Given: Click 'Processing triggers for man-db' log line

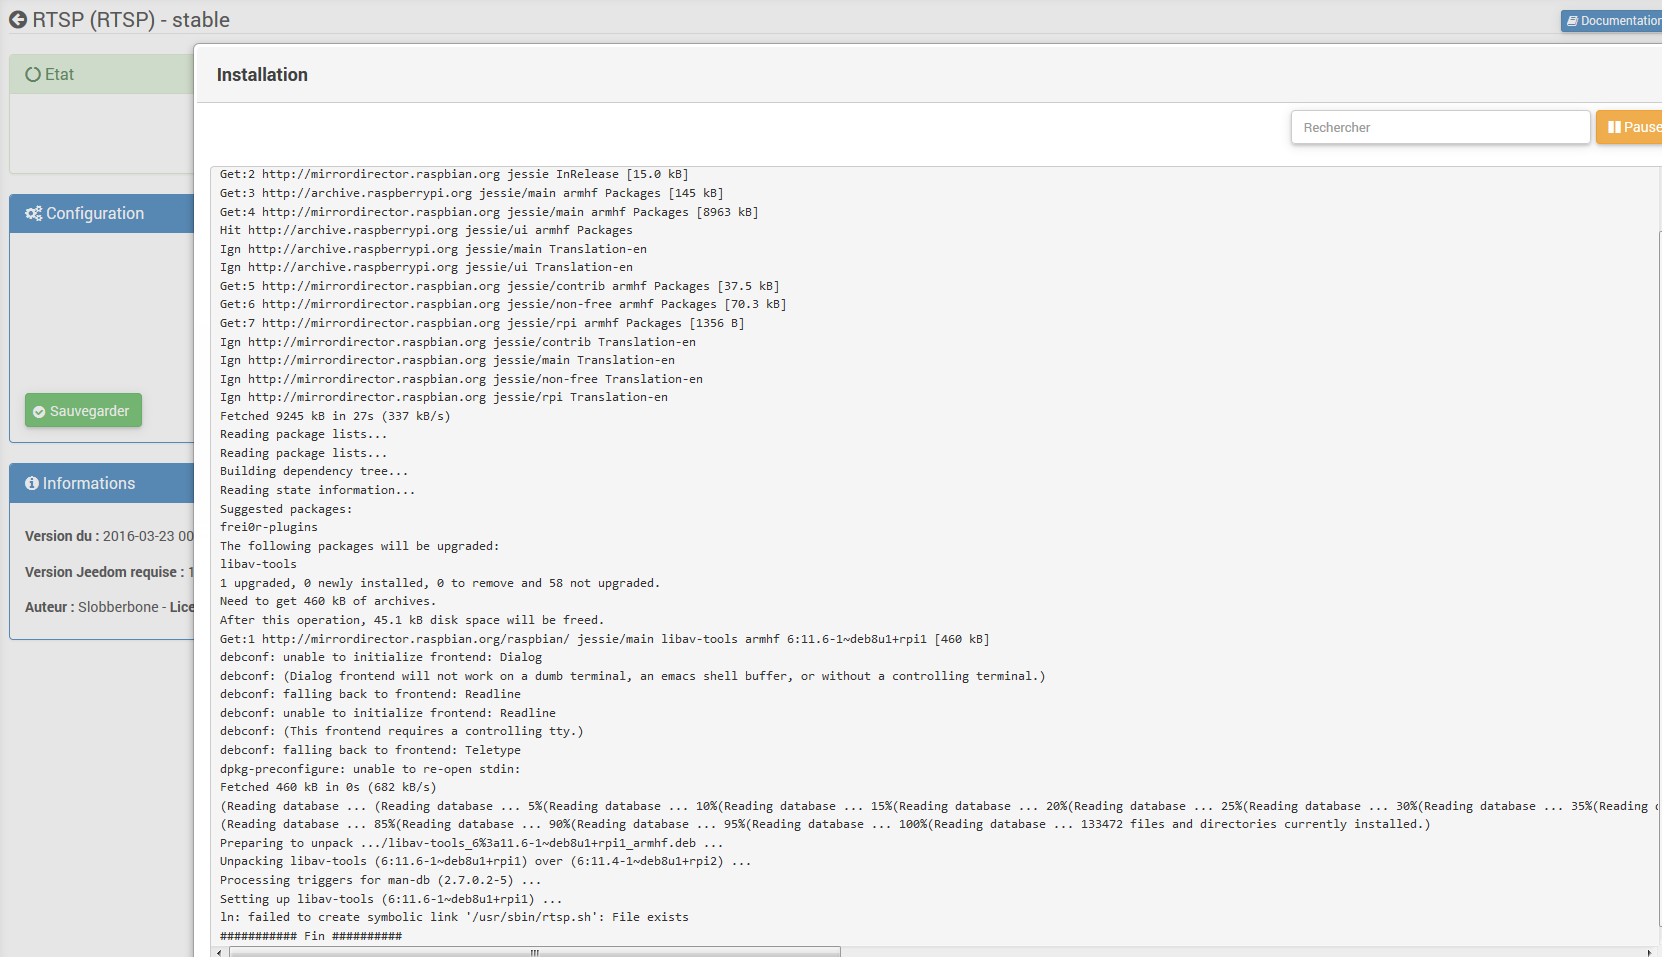Looking at the screenshot, I should tap(380, 880).
